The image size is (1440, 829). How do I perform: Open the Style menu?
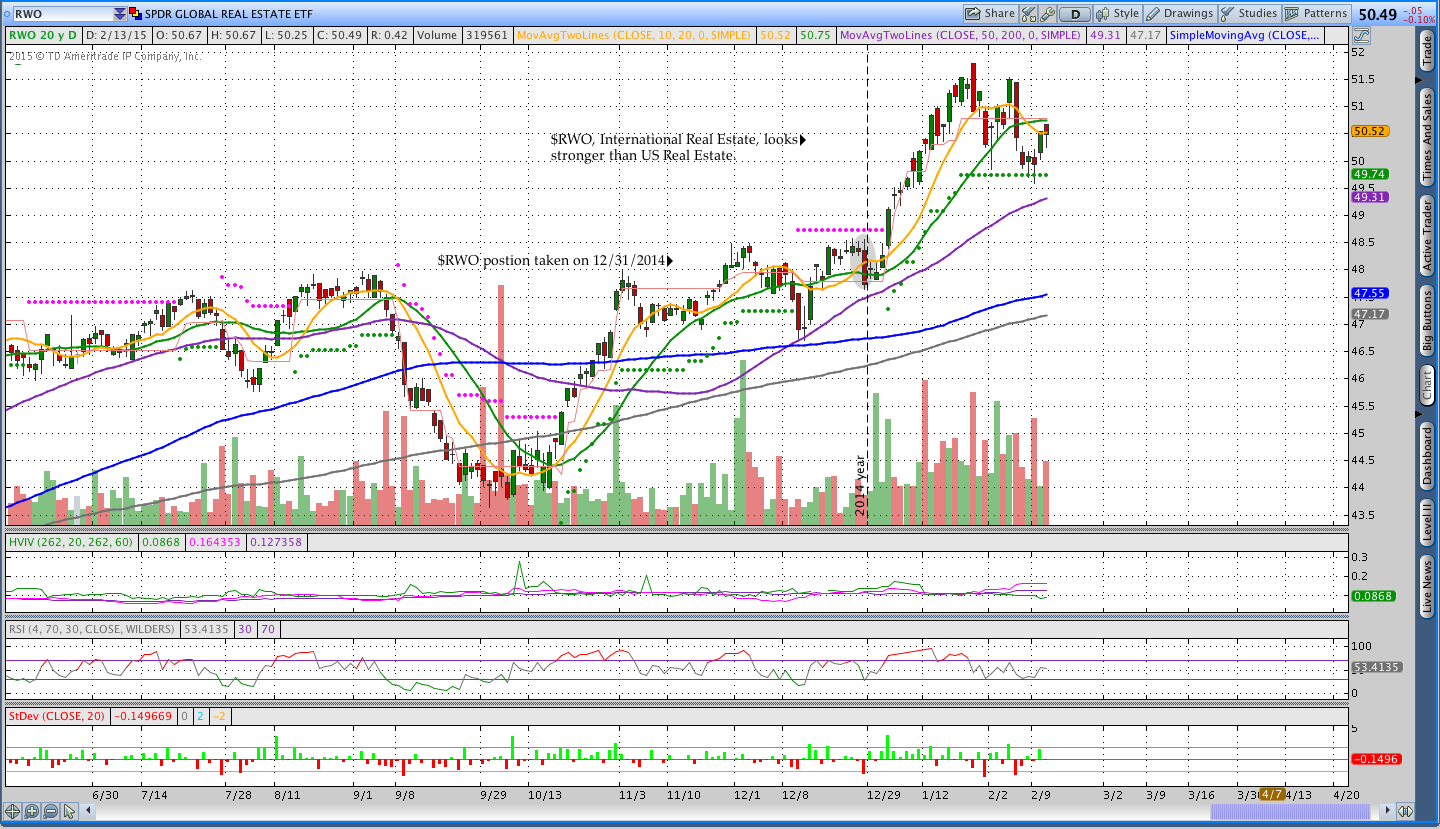tap(1117, 14)
